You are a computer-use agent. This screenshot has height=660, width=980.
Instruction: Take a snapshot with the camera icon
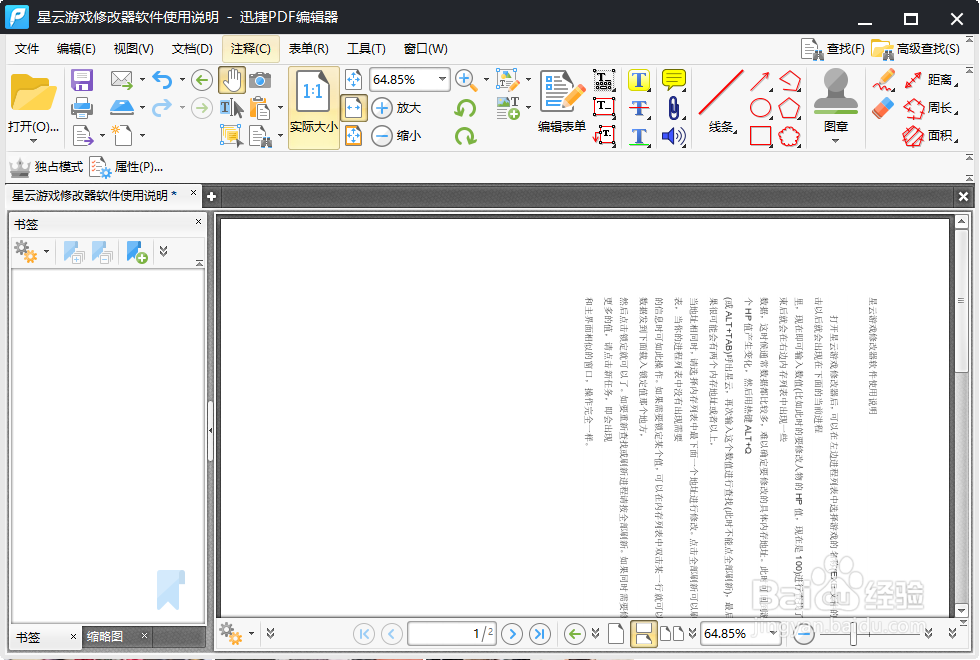pyautogui.click(x=260, y=80)
